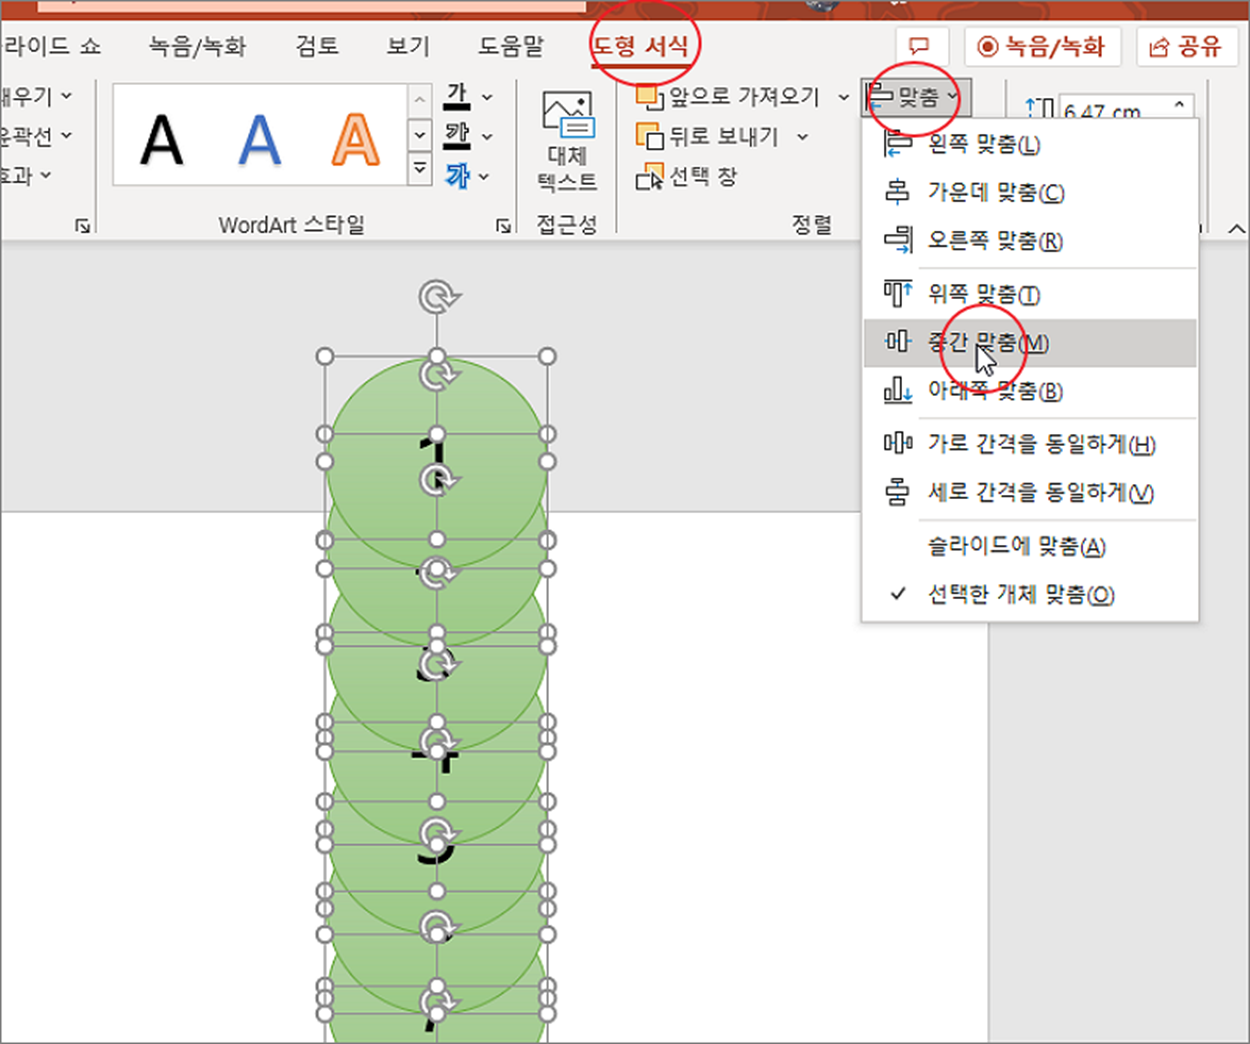Click the text fill 가 icon
1250x1044 pixels.
[x=458, y=96]
